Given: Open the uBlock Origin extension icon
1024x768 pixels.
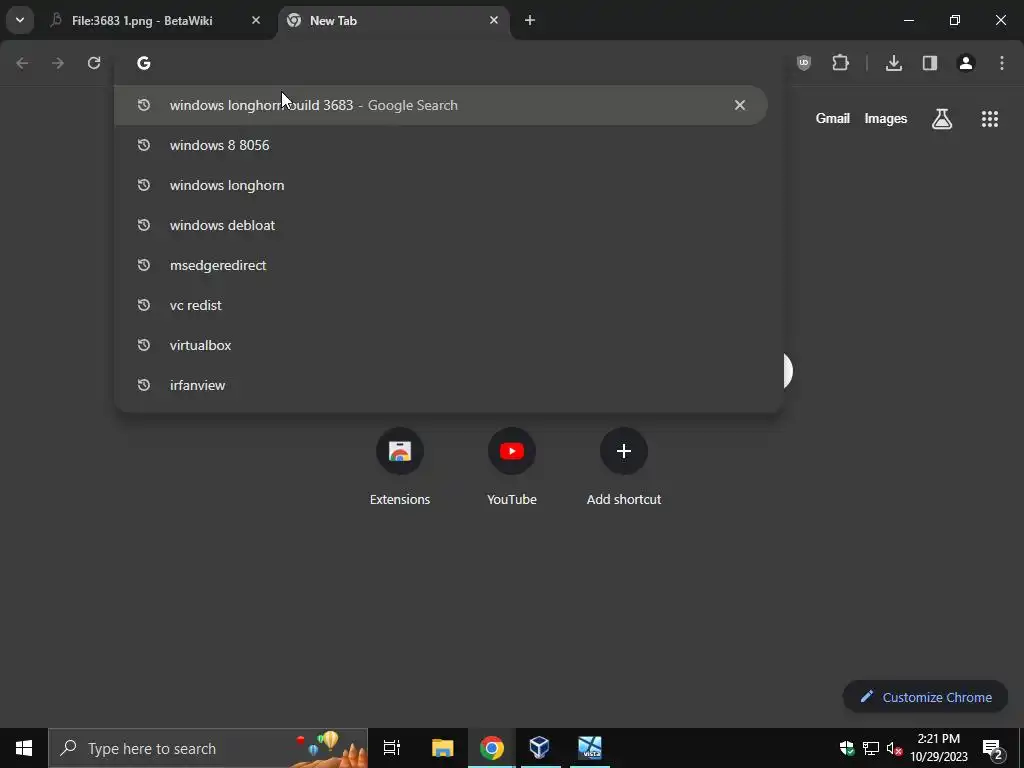Looking at the screenshot, I should coord(804,63).
